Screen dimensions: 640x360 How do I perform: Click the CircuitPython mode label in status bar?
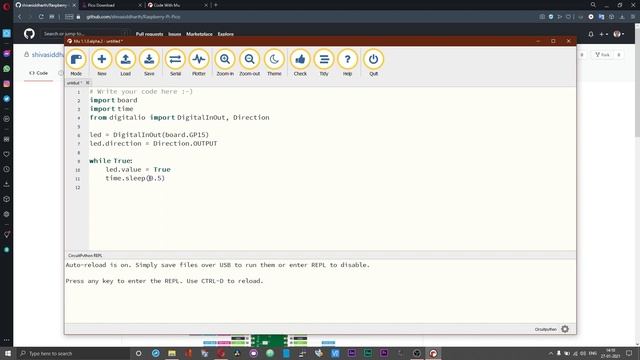pyautogui.click(x=546, y=329)
